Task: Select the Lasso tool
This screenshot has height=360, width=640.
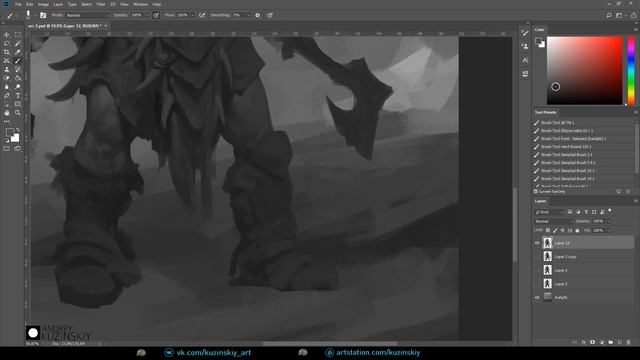Action: click(x=7, y=44)
